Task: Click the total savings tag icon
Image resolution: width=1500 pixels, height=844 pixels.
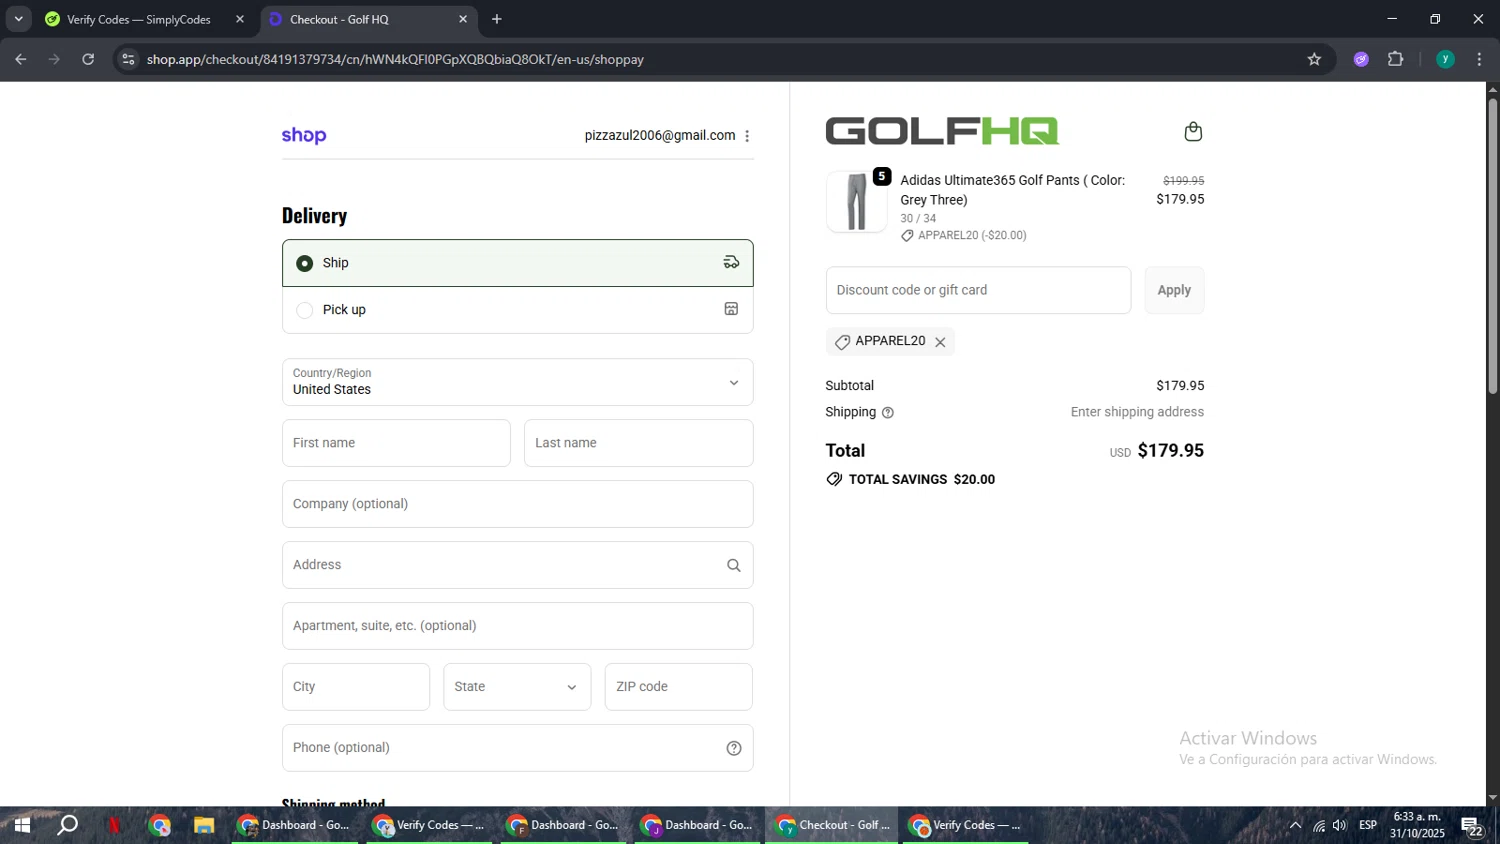Action: coord(834,480)
